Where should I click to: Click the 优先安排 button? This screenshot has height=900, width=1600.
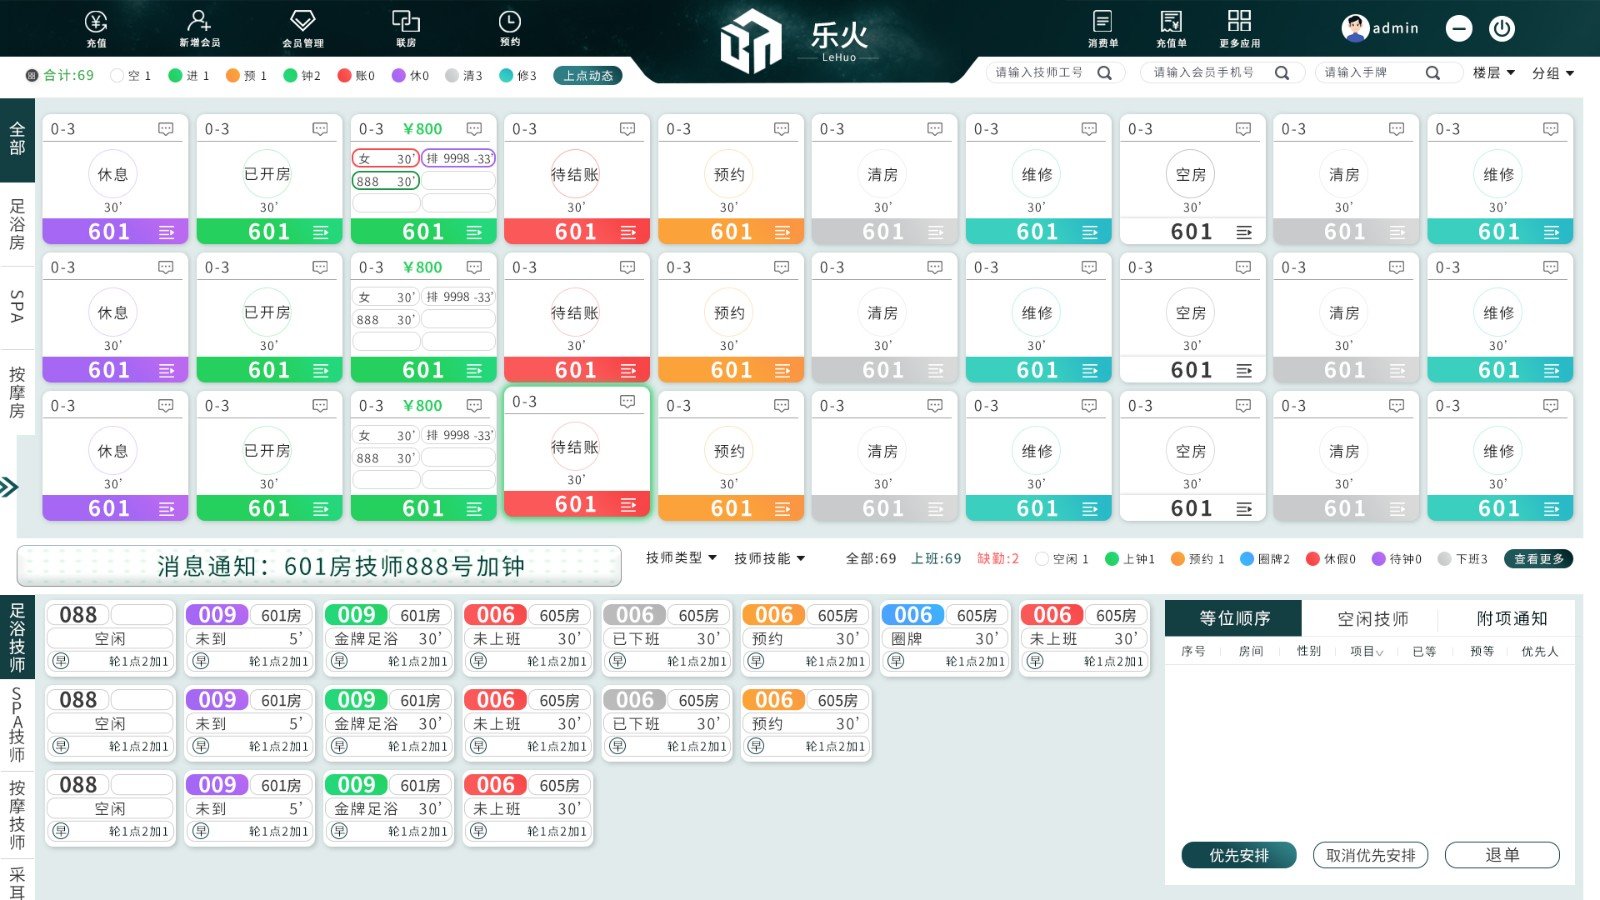(x=1238, y=855)
